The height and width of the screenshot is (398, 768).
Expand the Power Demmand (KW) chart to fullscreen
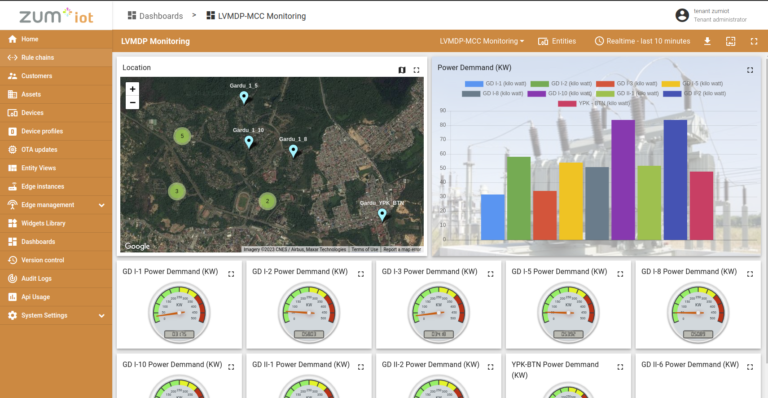(x=750, y=70)
